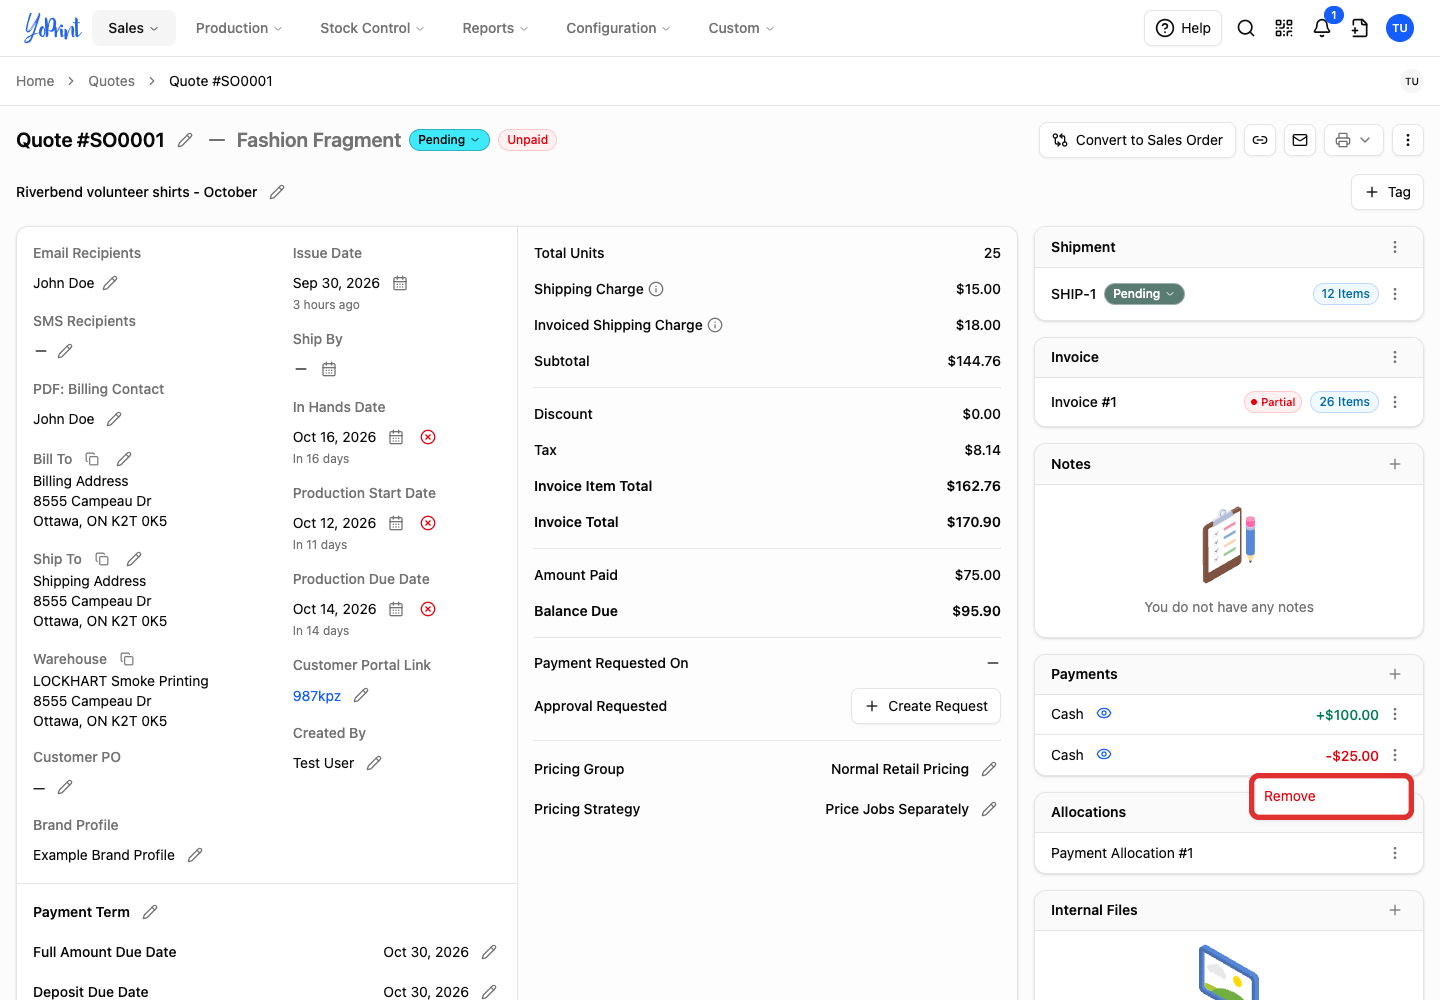The width and height of the screenshot is (1440, 1000).
Task: Open quote header three-dot more menu
Action: tap(1408, 140)
